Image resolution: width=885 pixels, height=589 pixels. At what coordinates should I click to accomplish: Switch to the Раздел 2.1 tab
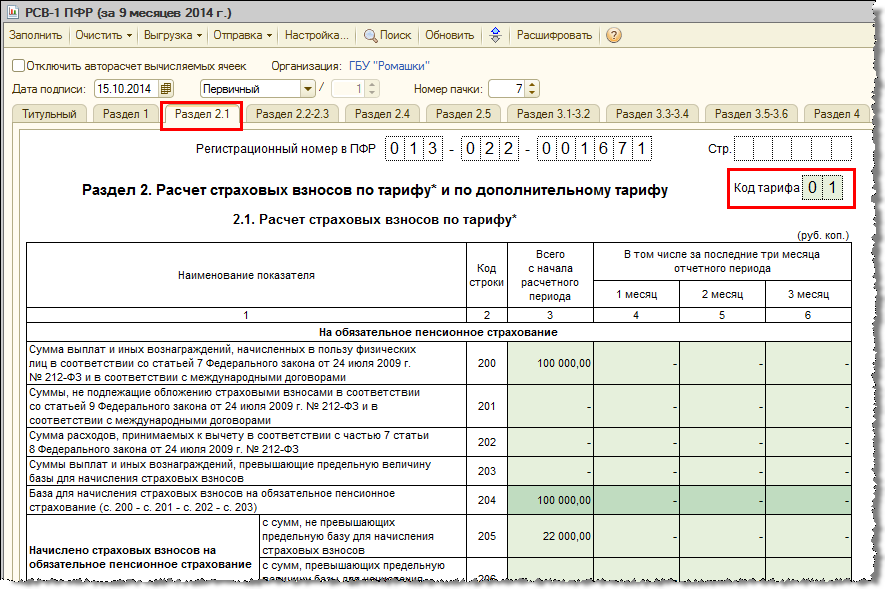(x=202, y=114)
